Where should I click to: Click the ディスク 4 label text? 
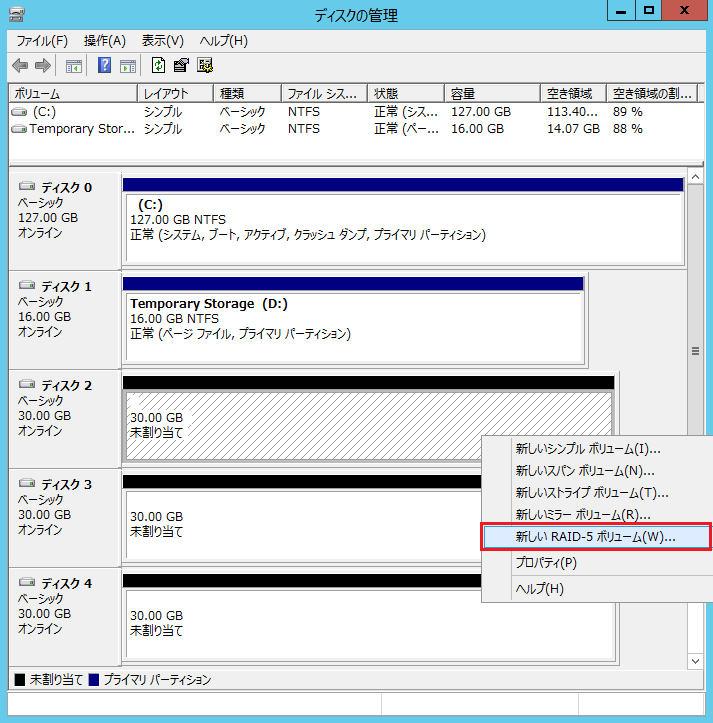66,584
